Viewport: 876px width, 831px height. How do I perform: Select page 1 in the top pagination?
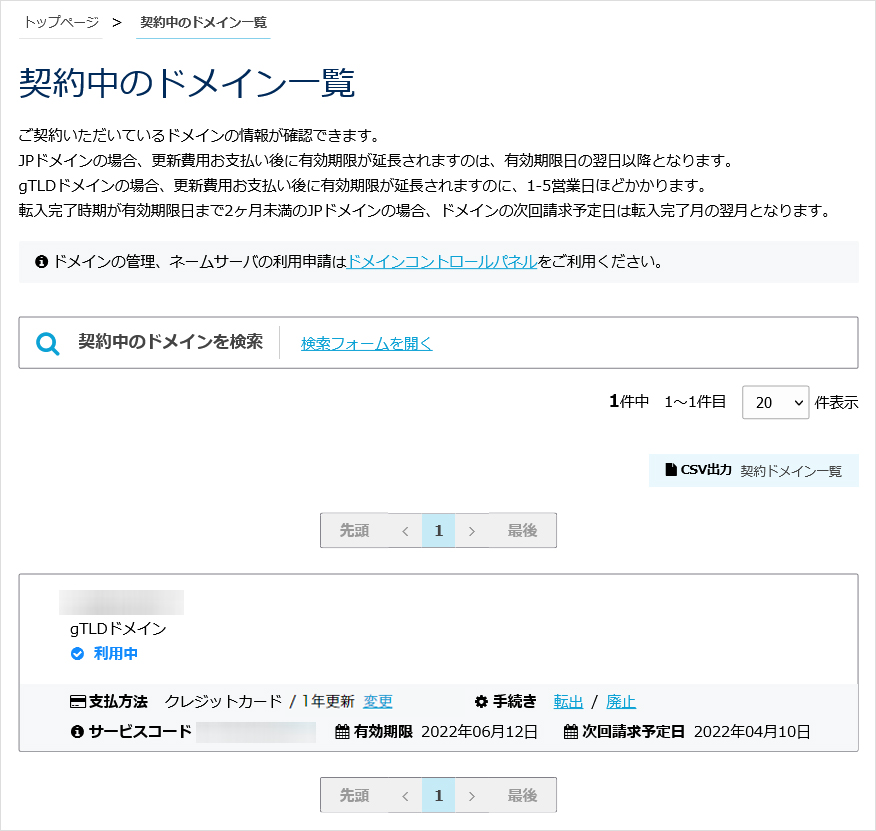438,530
